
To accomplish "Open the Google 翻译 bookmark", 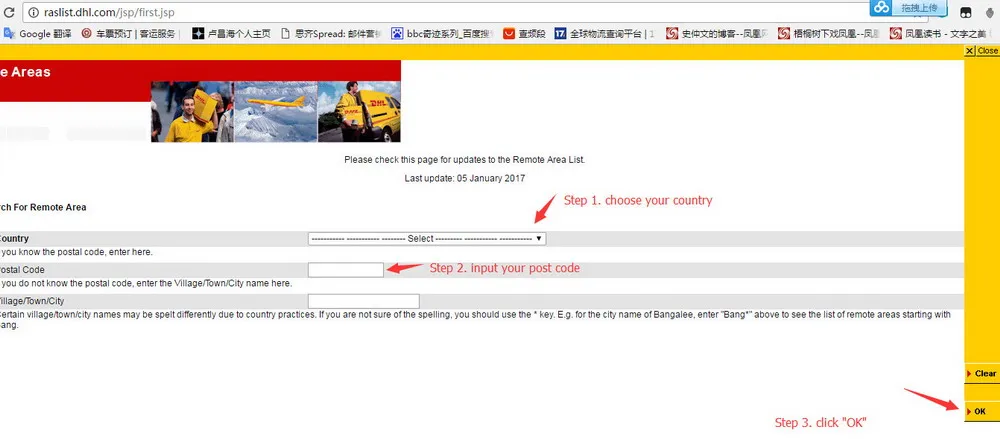I will 38,33.
